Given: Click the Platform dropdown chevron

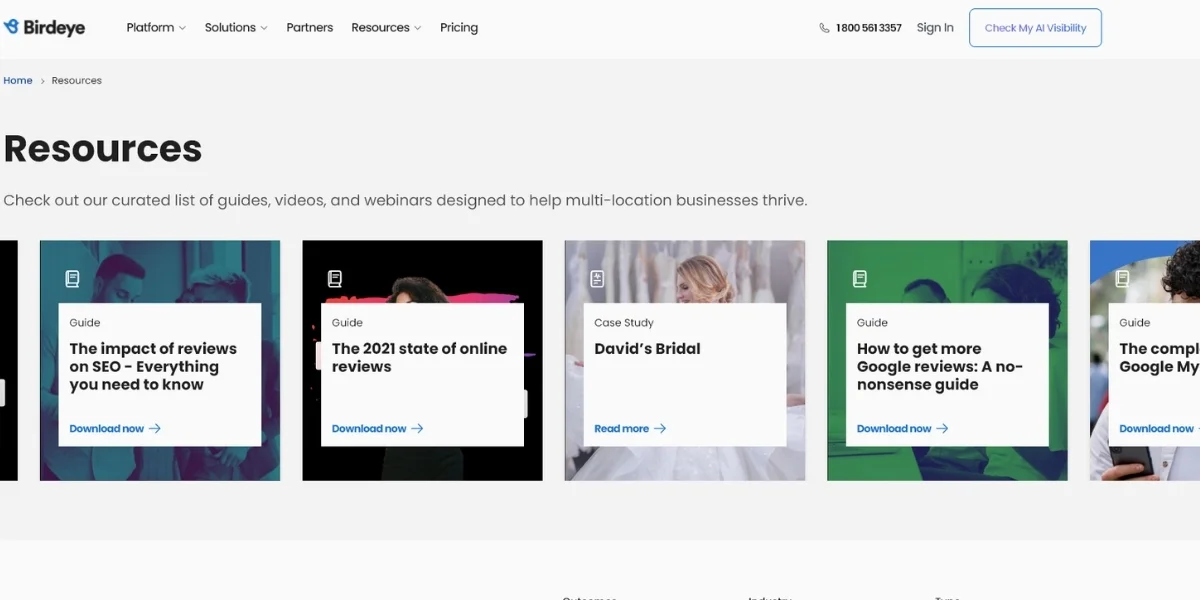Looking at the screenshot, I should point(182,28).
